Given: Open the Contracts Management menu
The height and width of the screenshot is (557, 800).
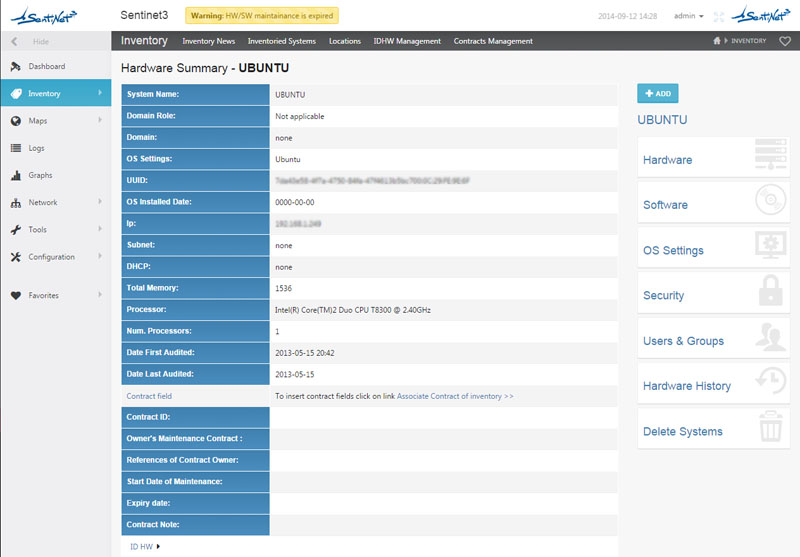Looking at the screenshot, I should (x=493, y=41).
